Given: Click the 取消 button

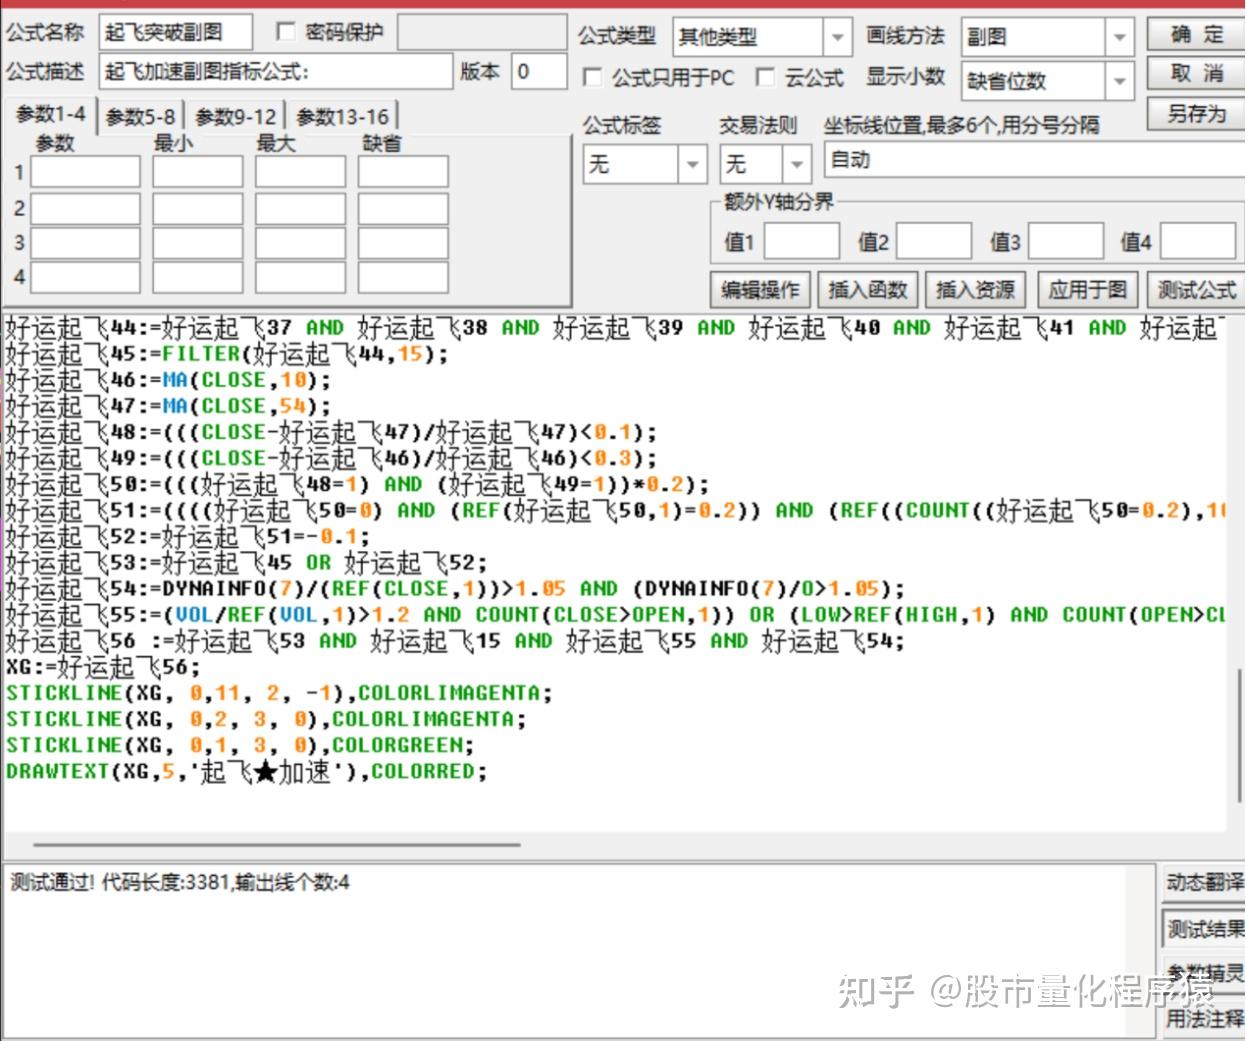Looking at the screenshot, I should click(1196, 75).
